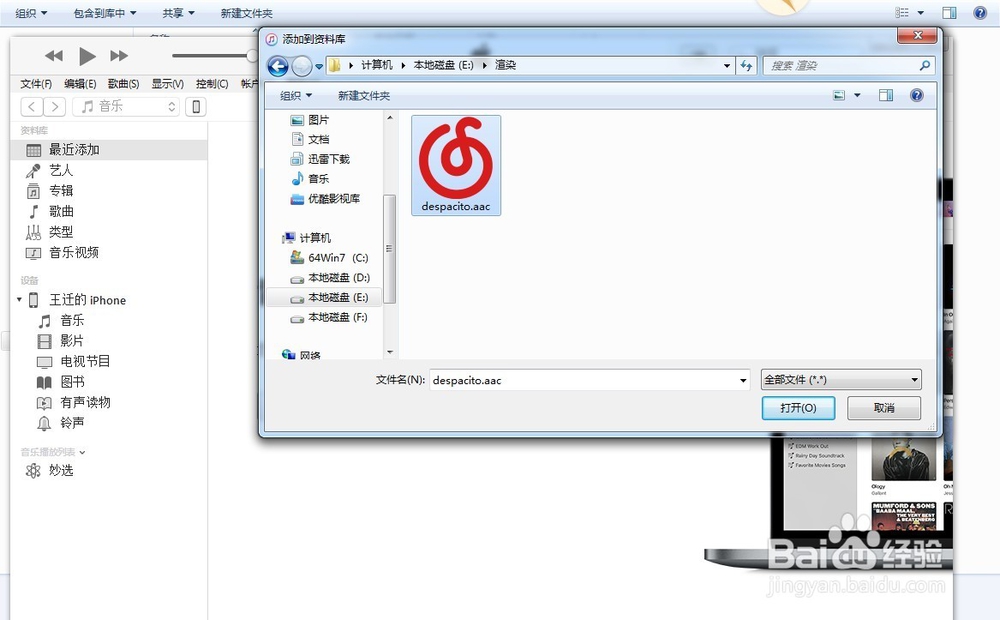
Task: Click dialog 新建文件夹 button
Action: point(364,96)
